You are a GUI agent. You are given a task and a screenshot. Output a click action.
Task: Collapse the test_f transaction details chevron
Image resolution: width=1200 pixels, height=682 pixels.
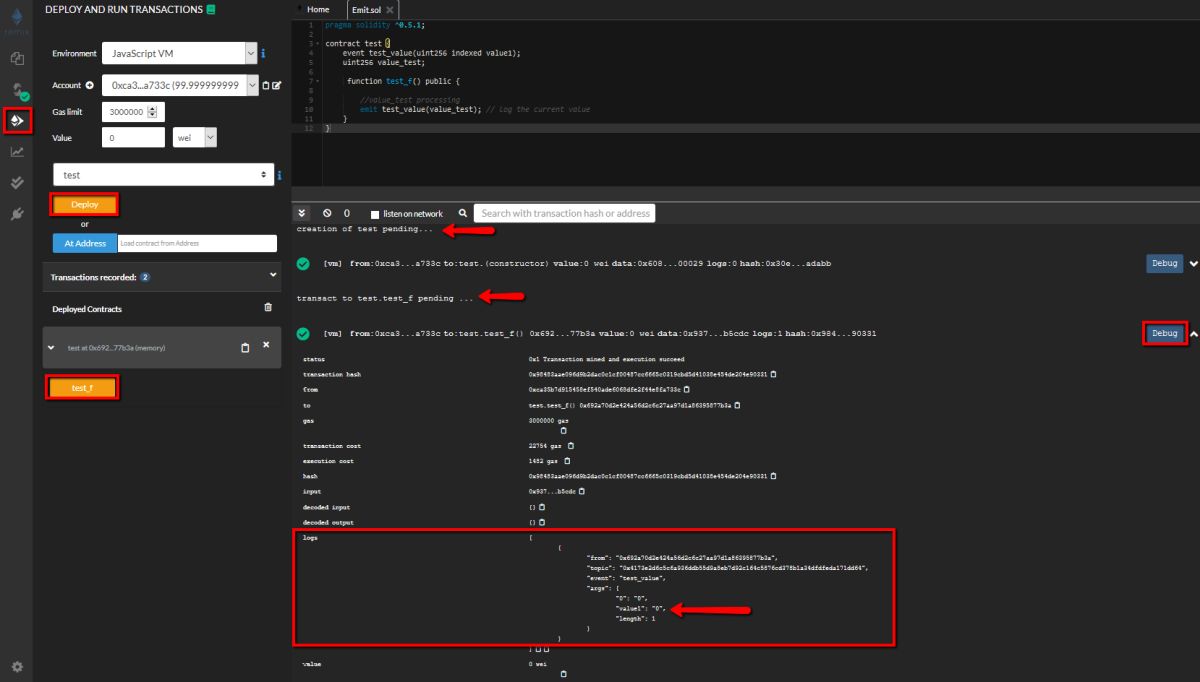1193,334
